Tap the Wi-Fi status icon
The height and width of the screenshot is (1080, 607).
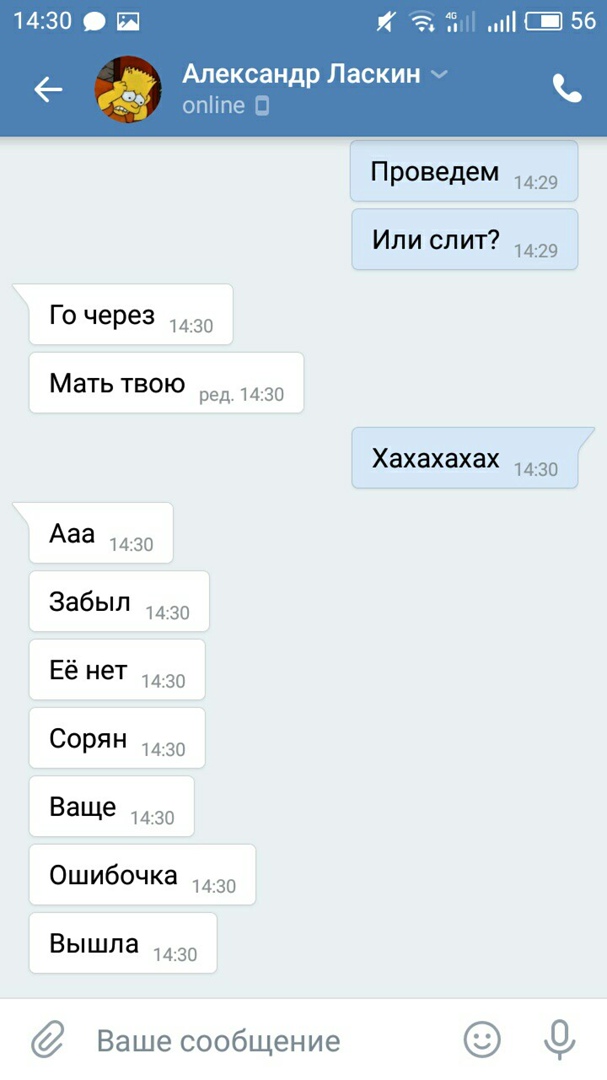(x=421, y=22)
